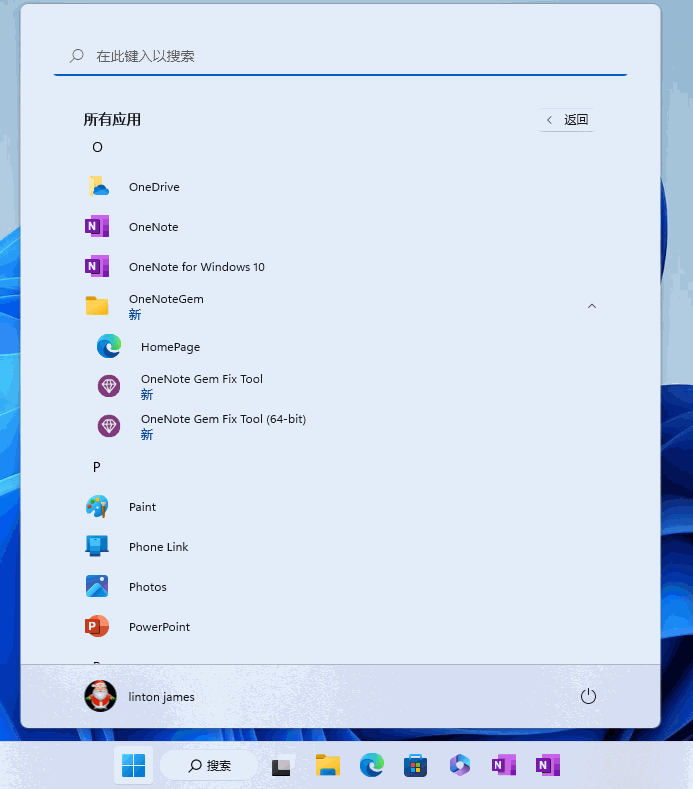
Task: Click the Phone Link text label
Action: click(159, 546)
